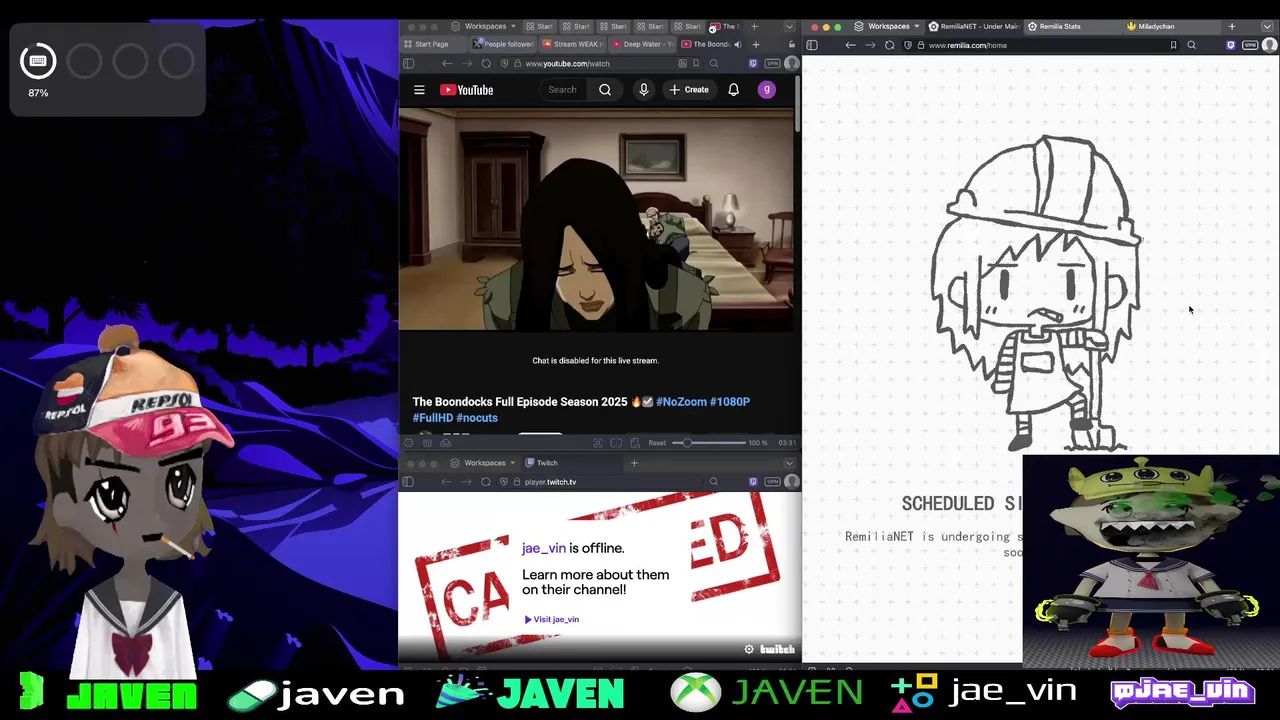This screenshot has height=720, width=1280.
Task: Open a new tab in the Twitch window
Action: 634,463
